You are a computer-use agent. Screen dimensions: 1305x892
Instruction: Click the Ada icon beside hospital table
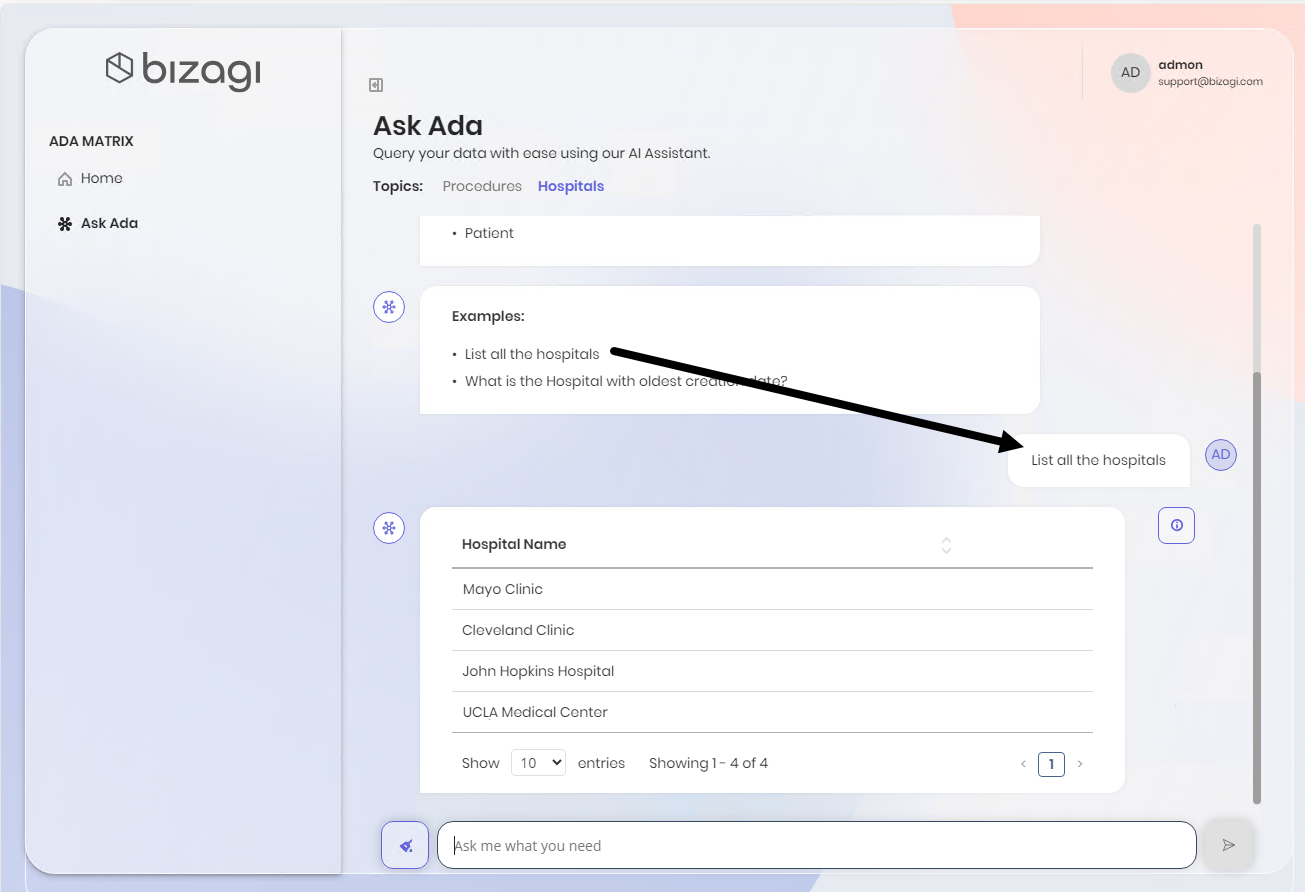(389, 527)
